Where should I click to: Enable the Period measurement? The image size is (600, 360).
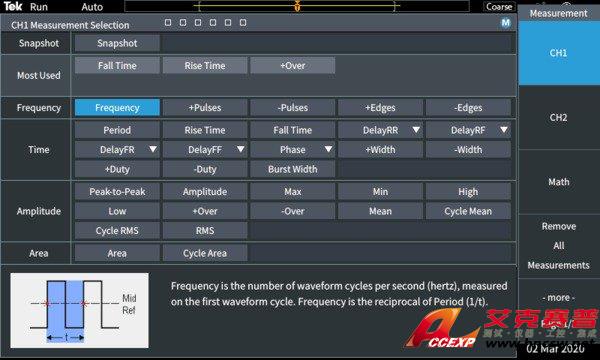(x=117, y=130)
